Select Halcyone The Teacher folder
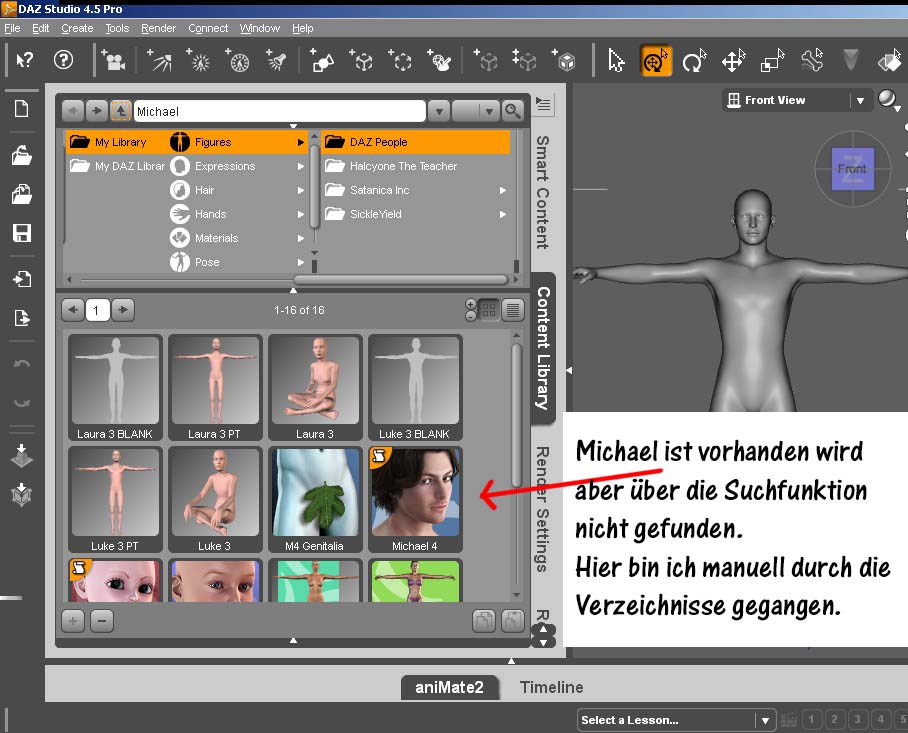 416,166
